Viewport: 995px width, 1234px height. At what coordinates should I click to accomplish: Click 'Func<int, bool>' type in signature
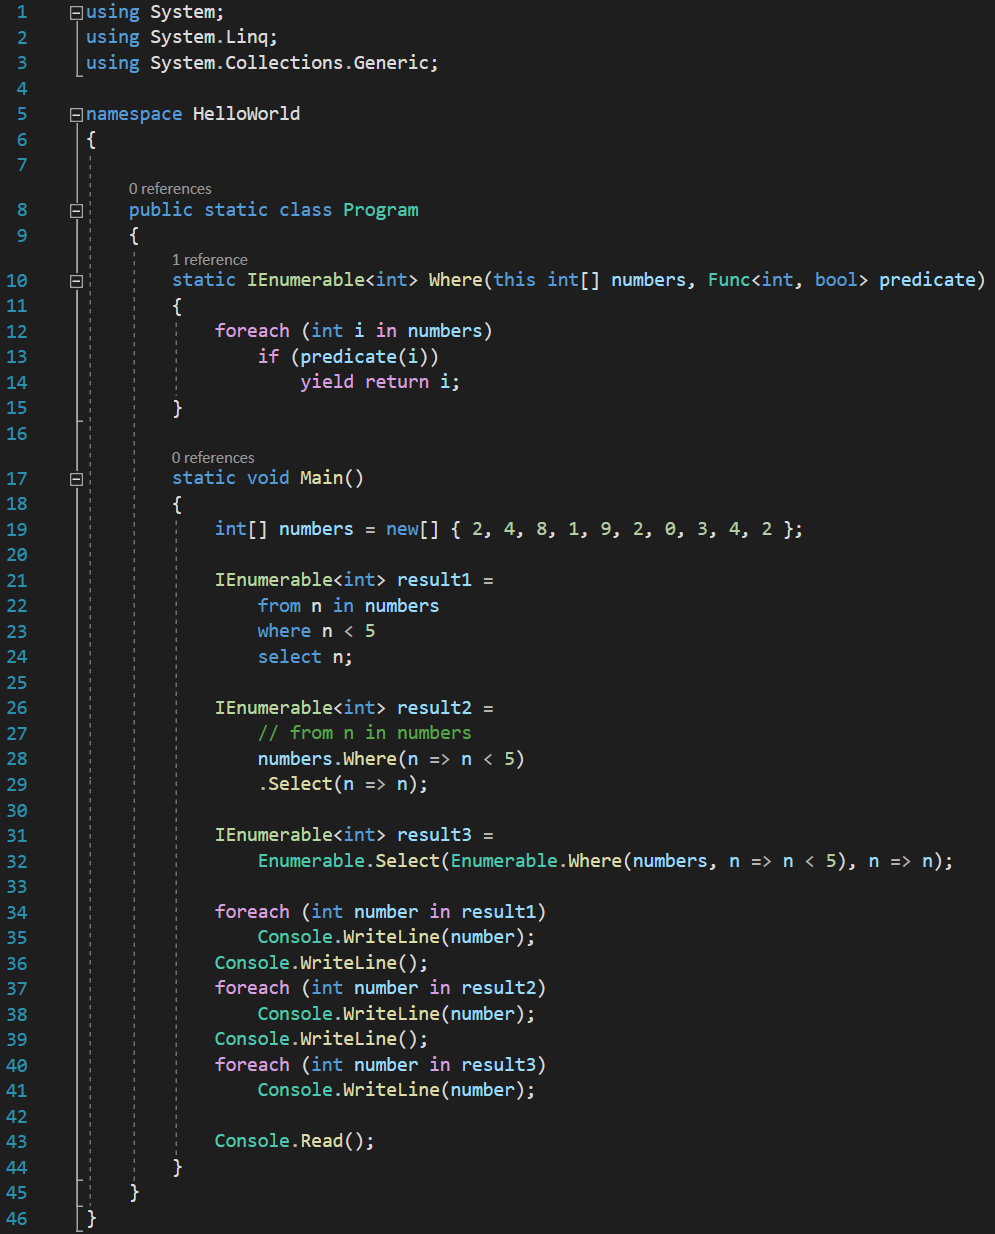(x=788, y=280)
